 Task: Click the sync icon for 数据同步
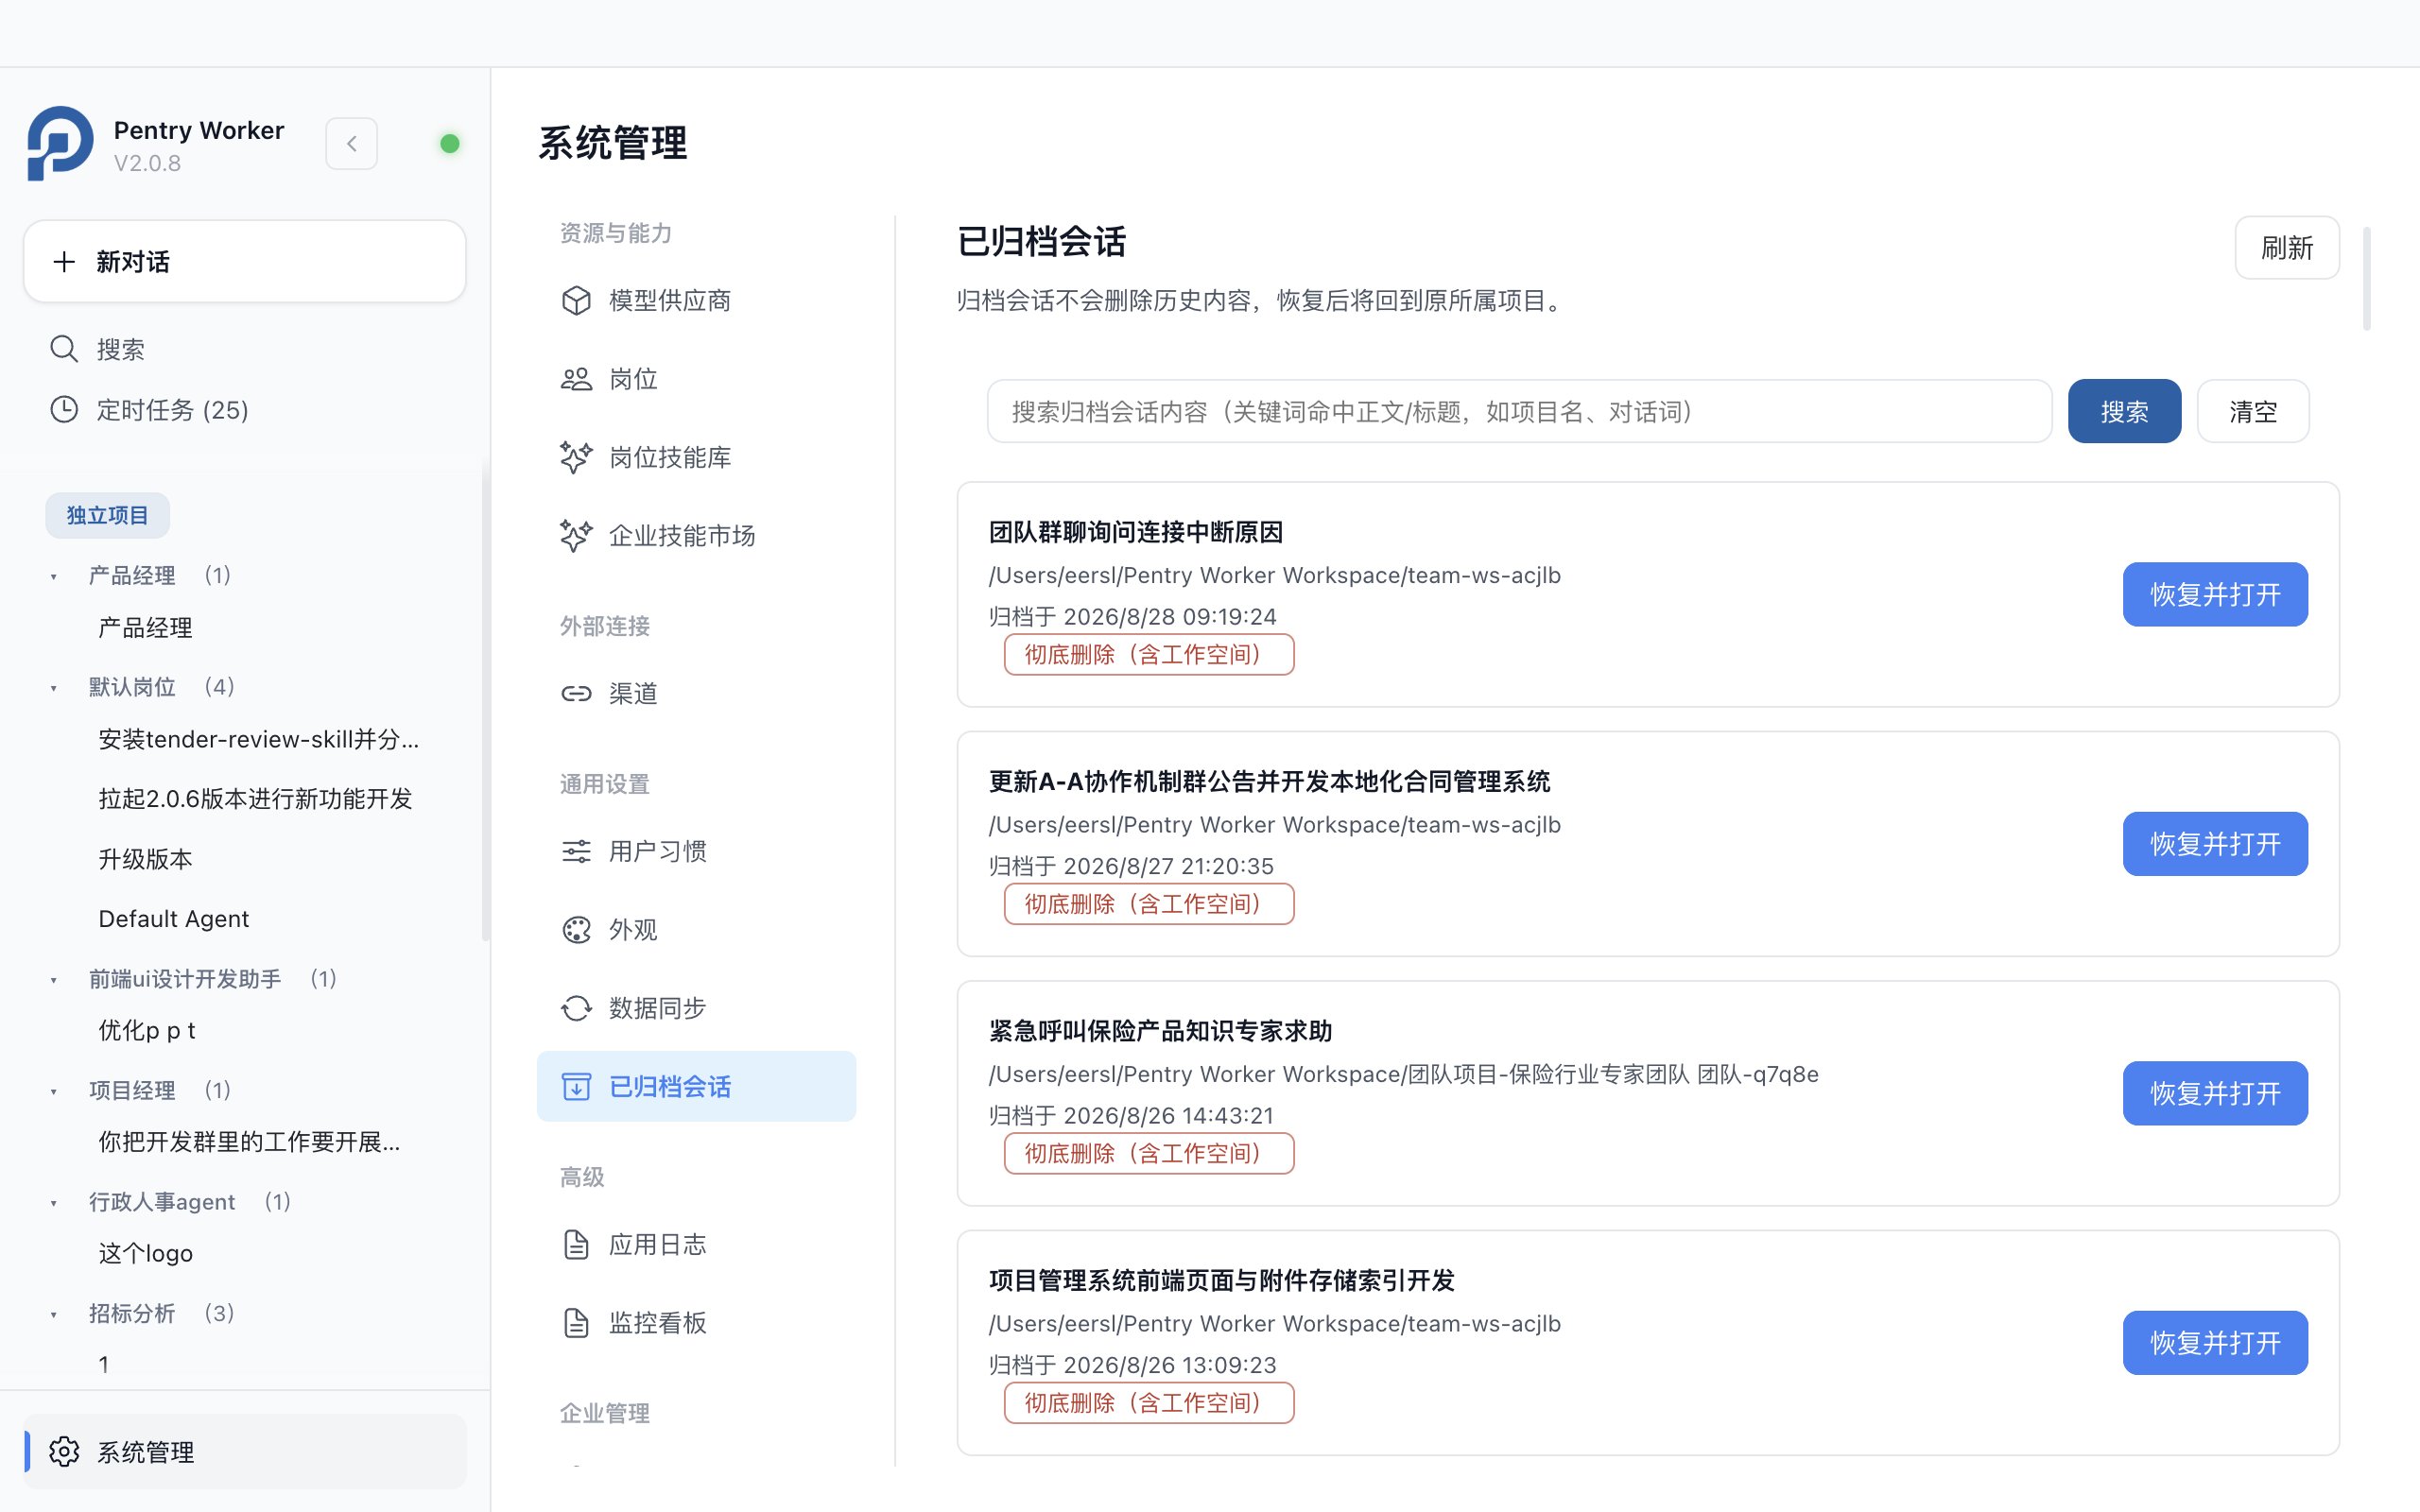click(x=576, y=1008)
